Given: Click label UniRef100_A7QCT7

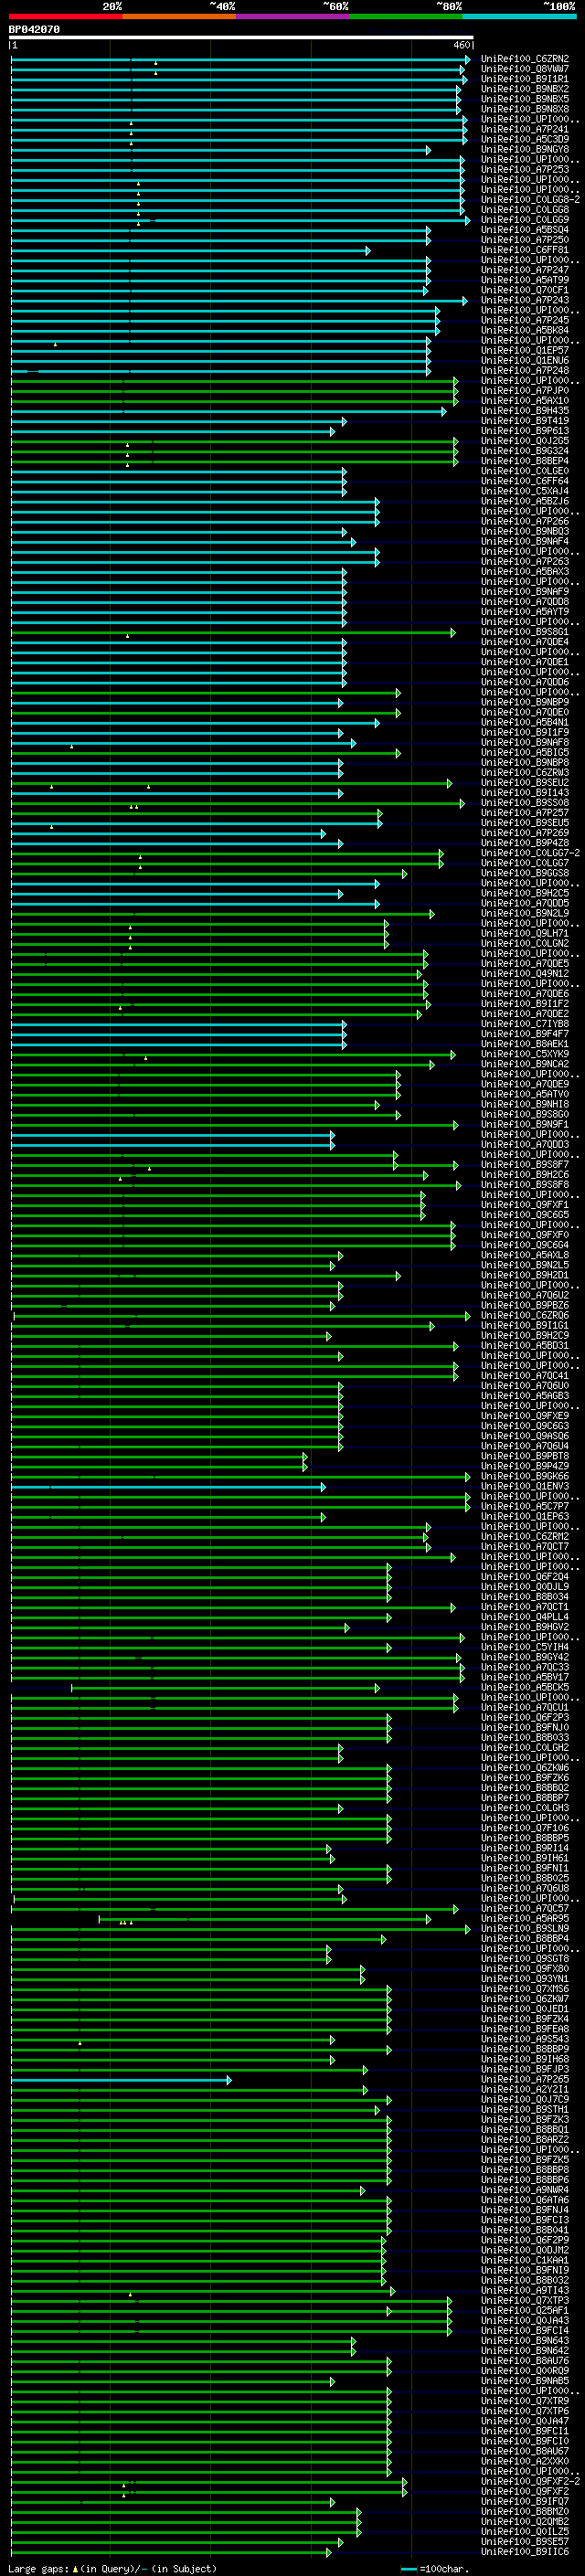Looking at the screenshot, I should coord(525,1547).
